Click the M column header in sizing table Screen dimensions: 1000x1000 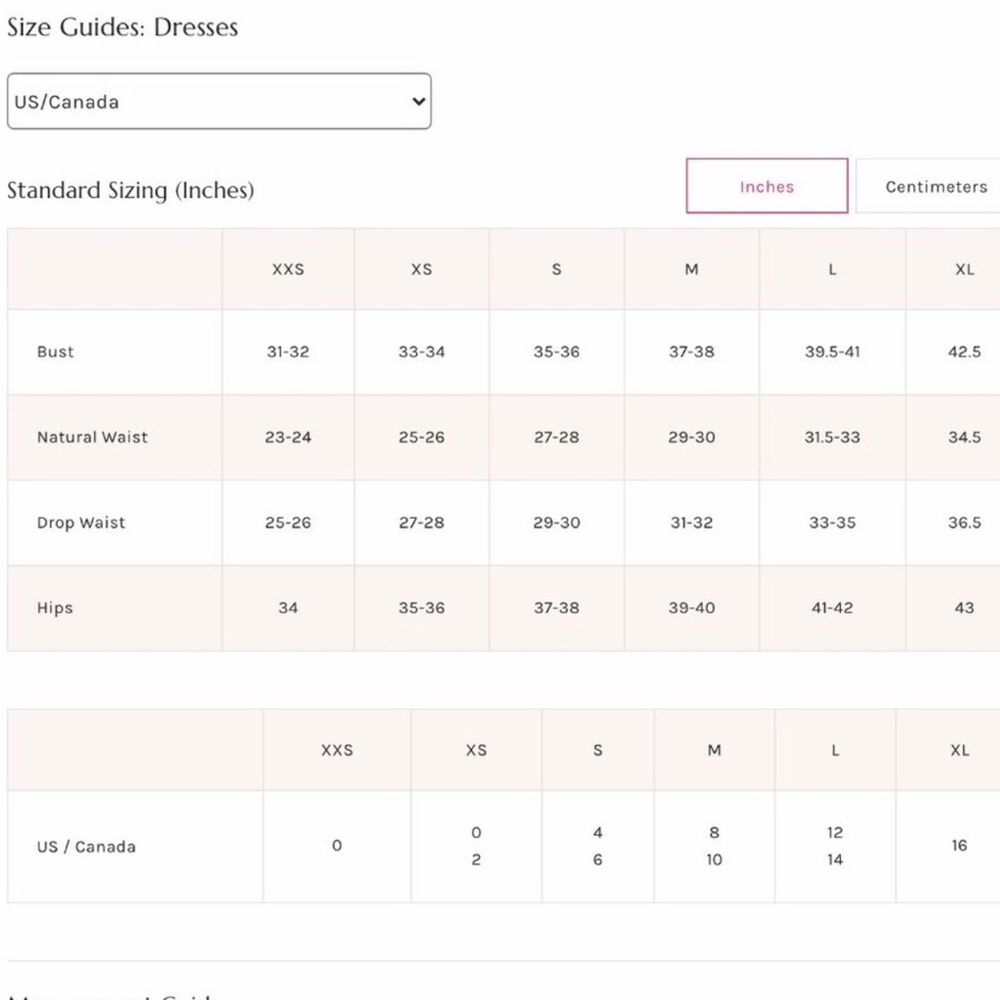pos(691,269)
